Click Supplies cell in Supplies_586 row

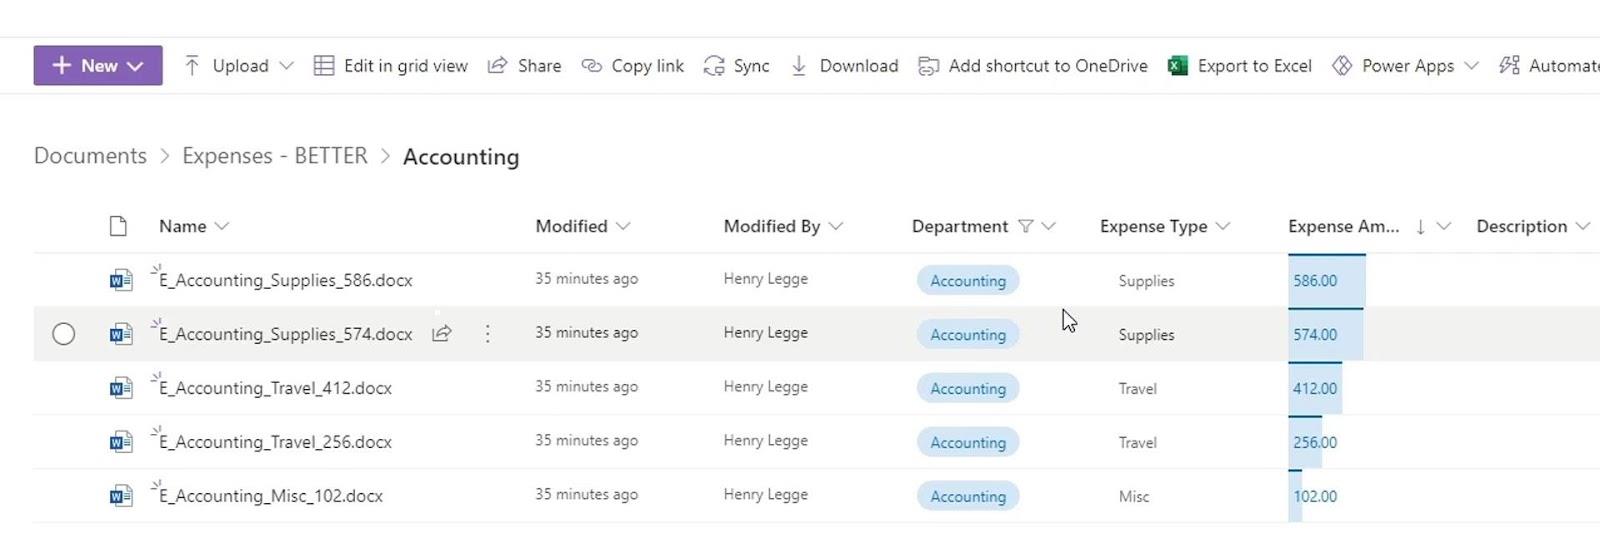1146,281
